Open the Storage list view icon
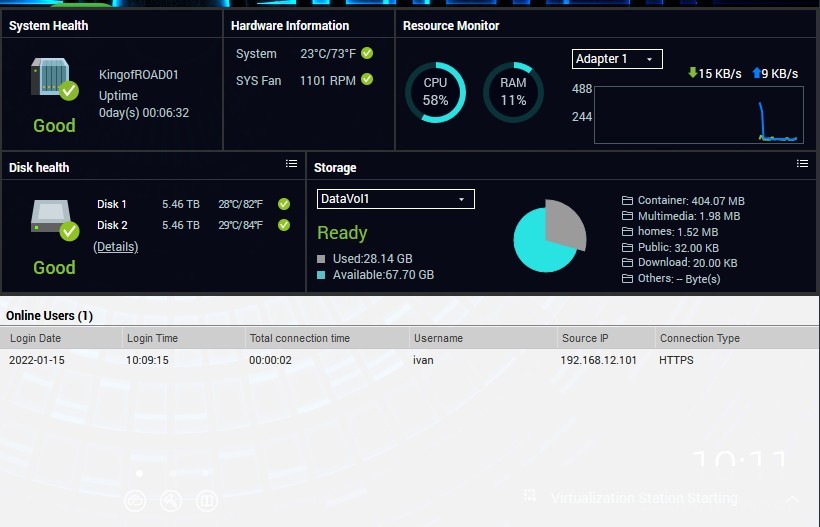Viewport: 820px width, 527px height. tap(802, 164)
